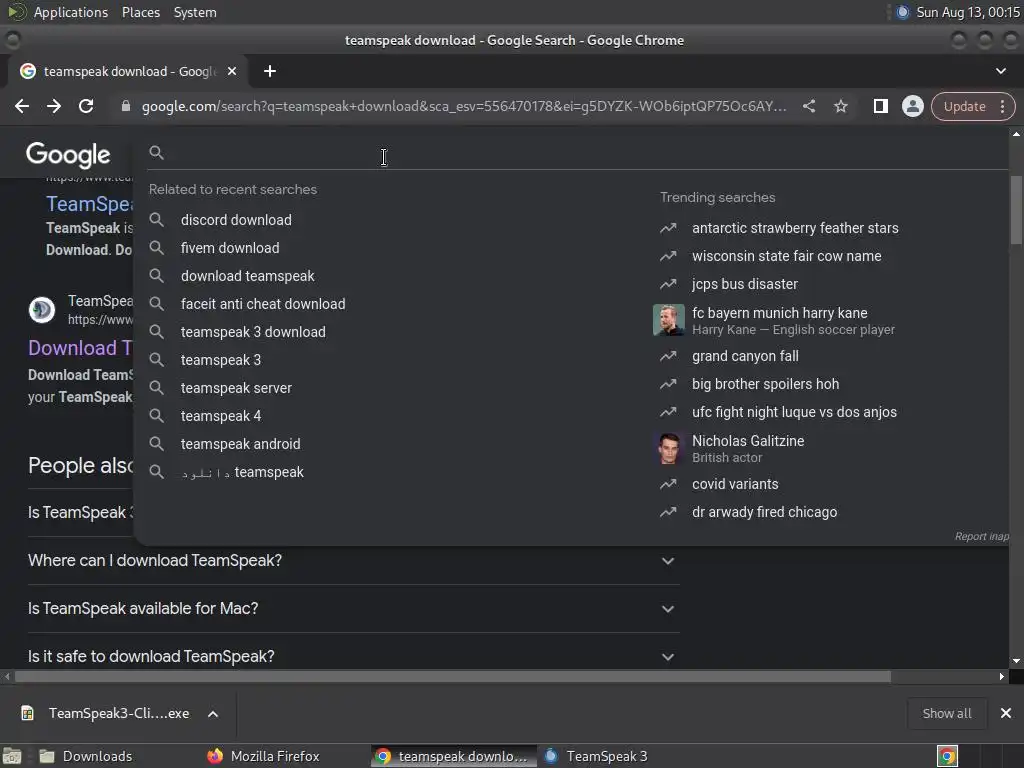Select suggestion faceit anti cheat download
1024x768 pixels.
263,304
